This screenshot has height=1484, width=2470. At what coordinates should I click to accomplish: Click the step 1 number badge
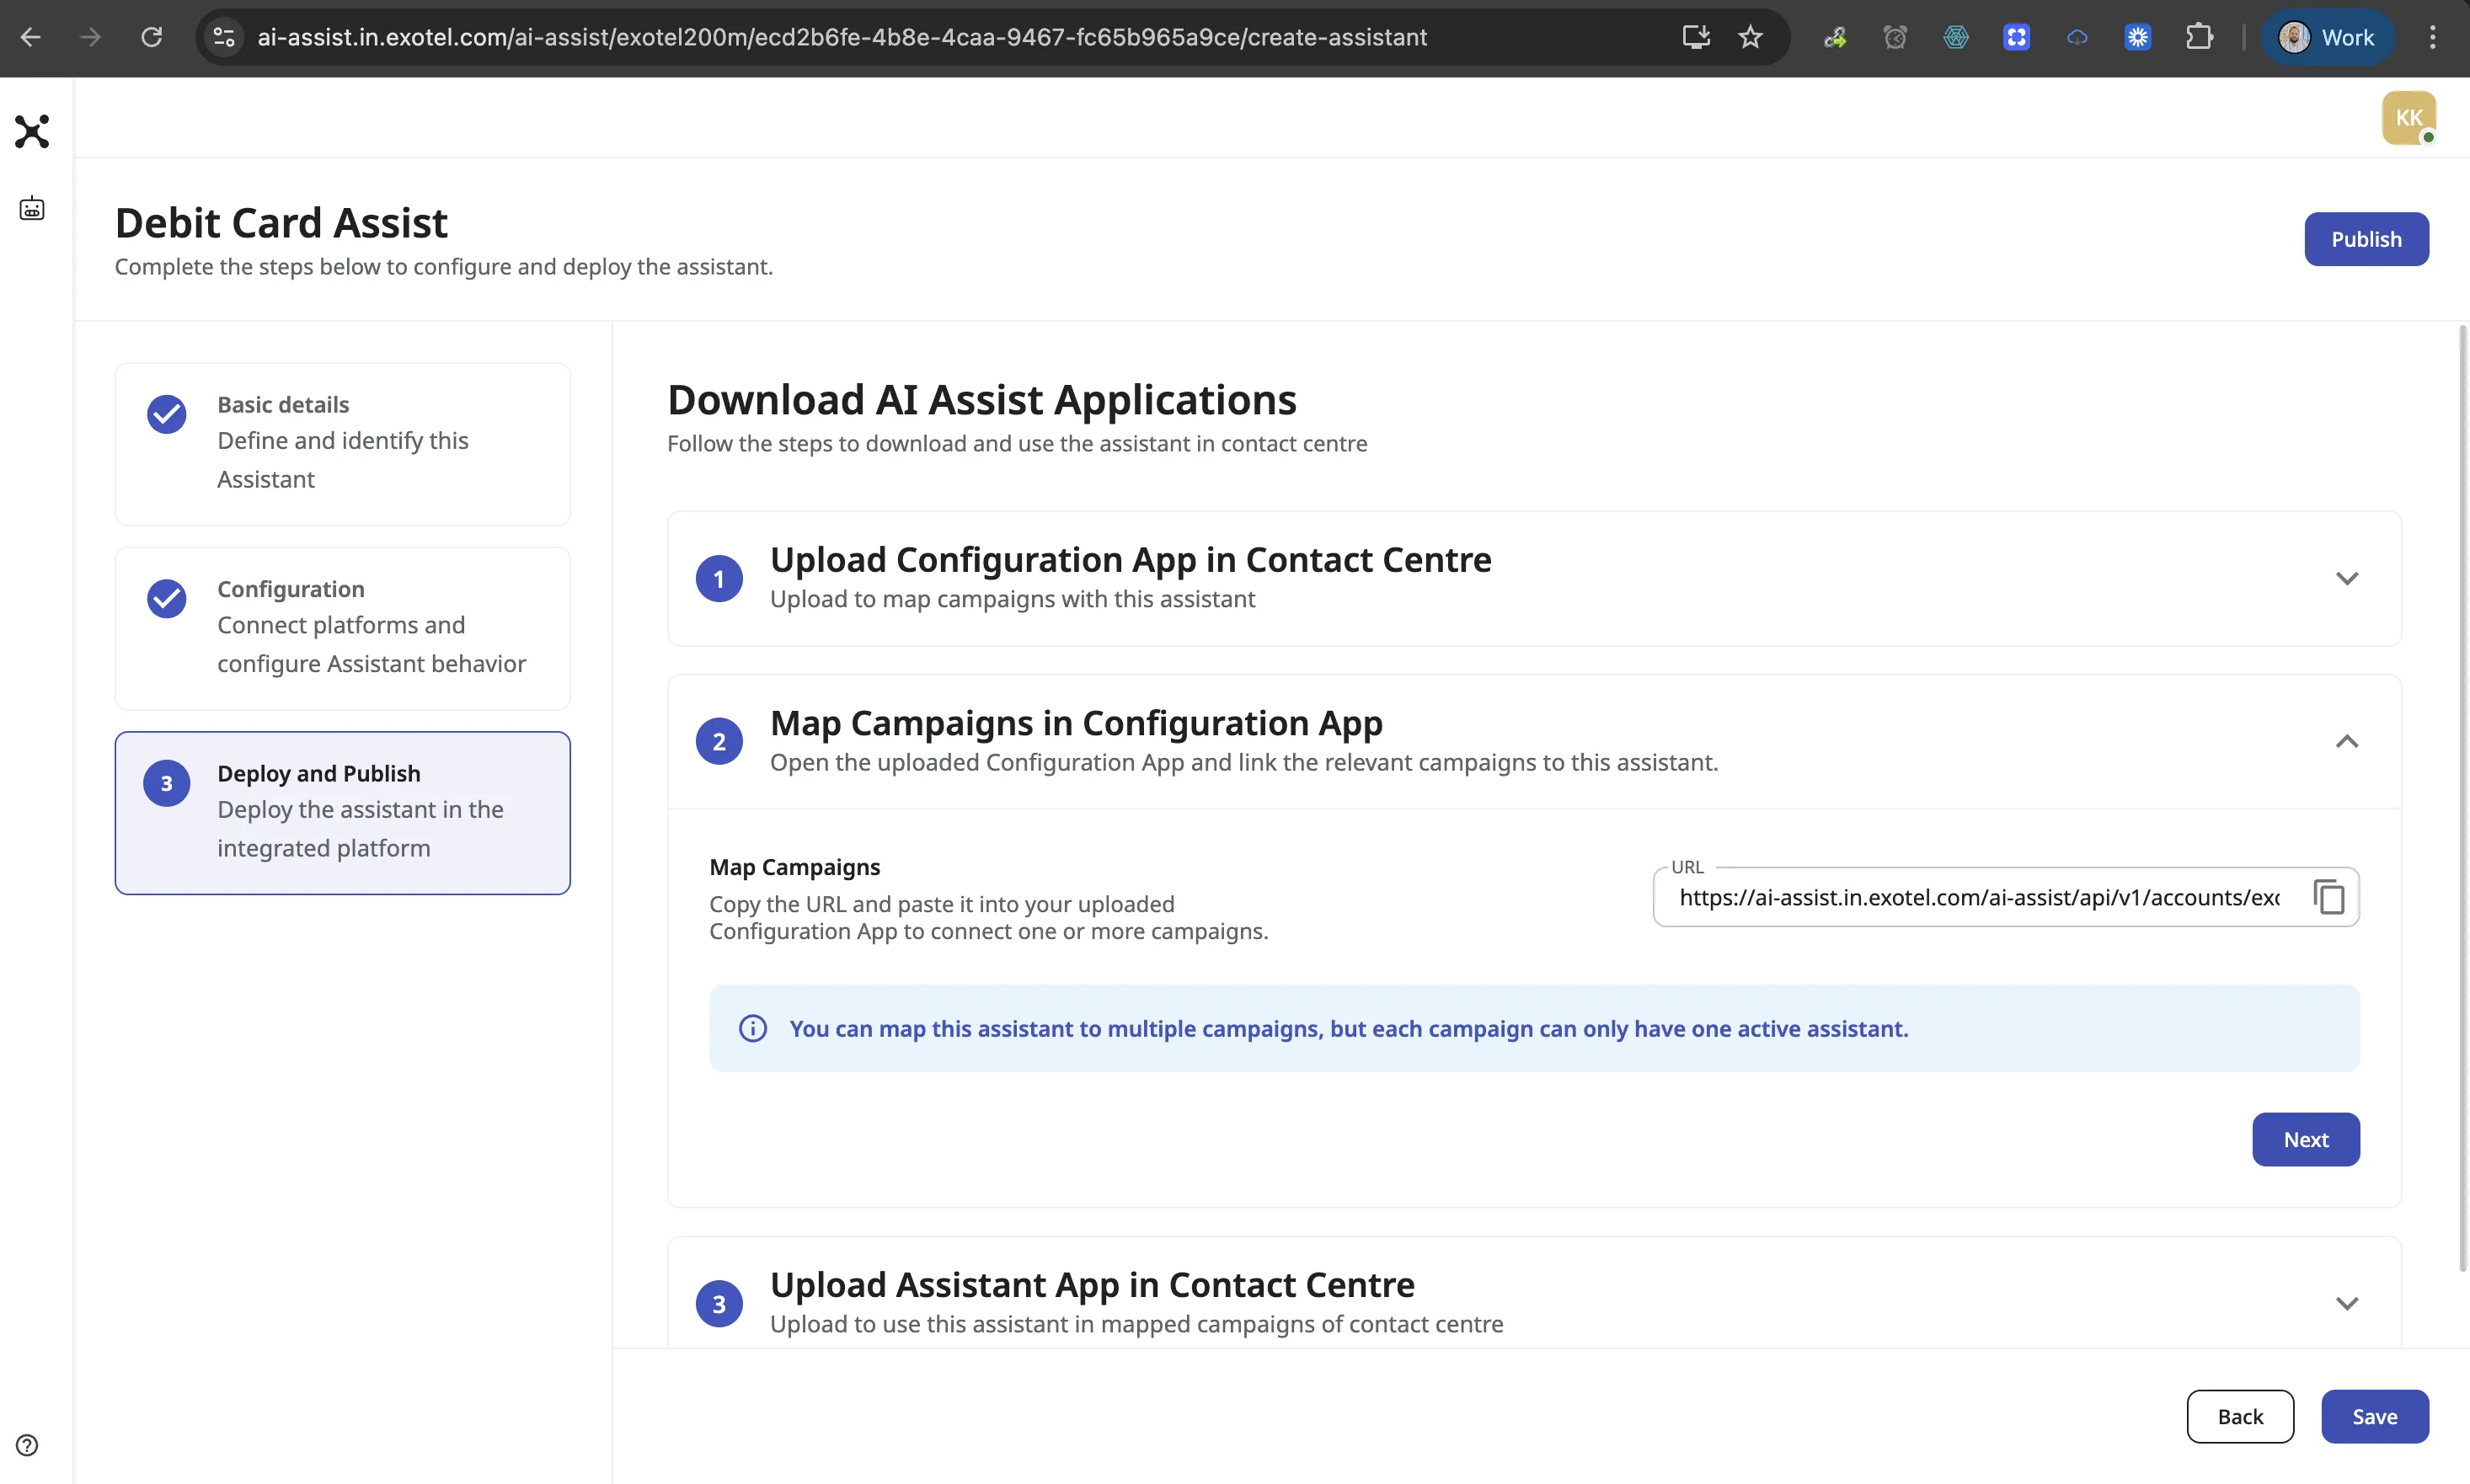[718, 578]
